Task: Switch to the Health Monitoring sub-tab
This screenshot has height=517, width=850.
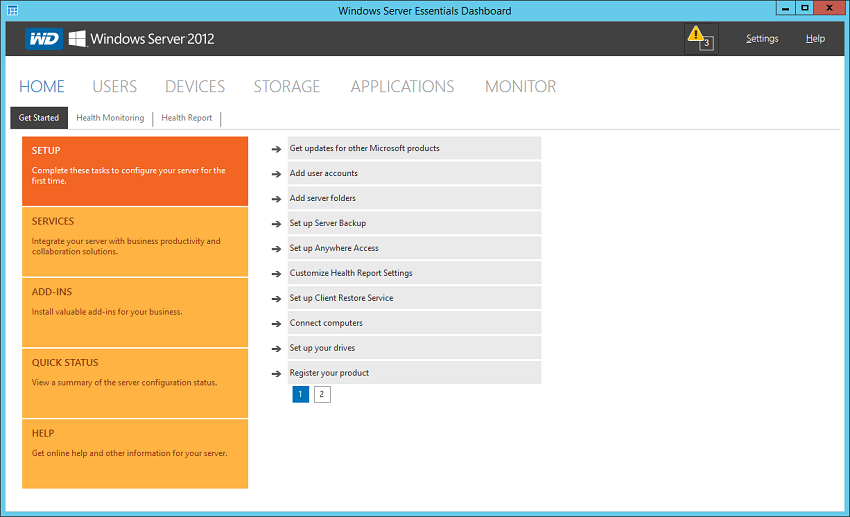Action: click(110, 118)
